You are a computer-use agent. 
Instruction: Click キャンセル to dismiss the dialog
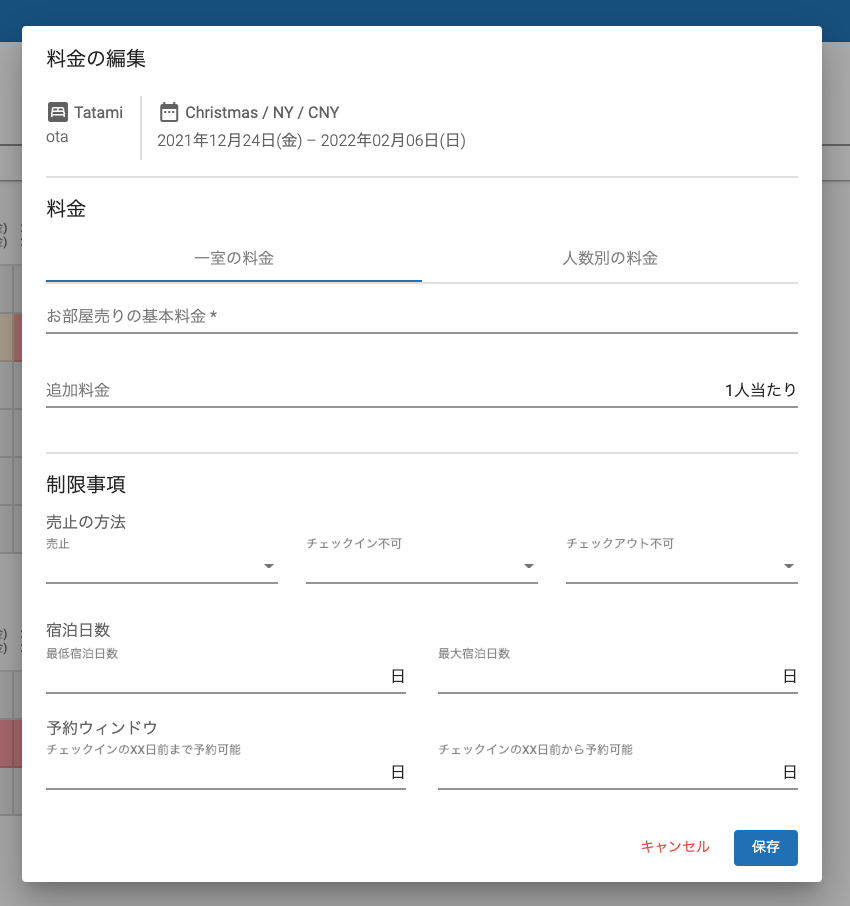pyautogui.click(x=674, y=847)
